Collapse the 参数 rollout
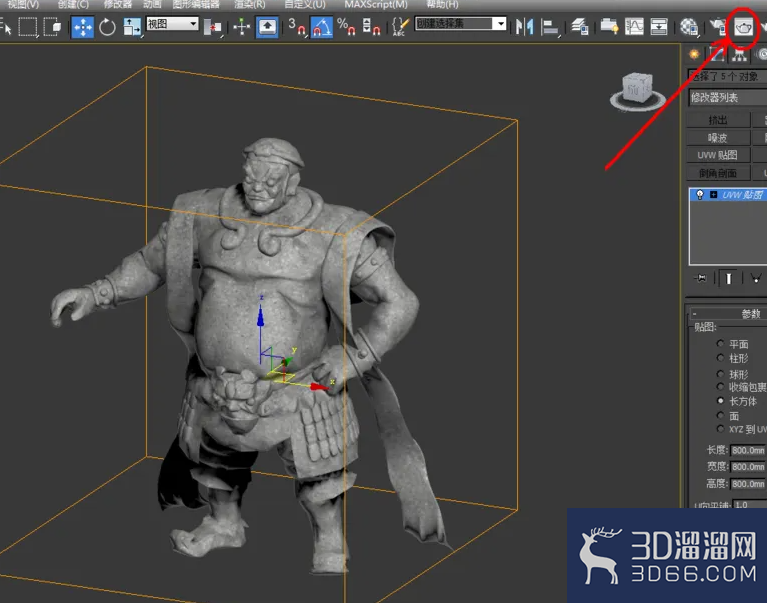The image size is (767, 603). (694, 313)
